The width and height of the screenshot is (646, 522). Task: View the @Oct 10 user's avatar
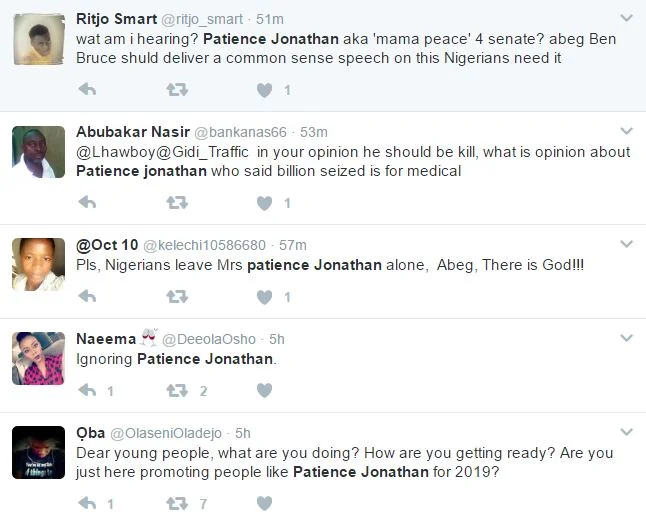[x=38, y=264]
